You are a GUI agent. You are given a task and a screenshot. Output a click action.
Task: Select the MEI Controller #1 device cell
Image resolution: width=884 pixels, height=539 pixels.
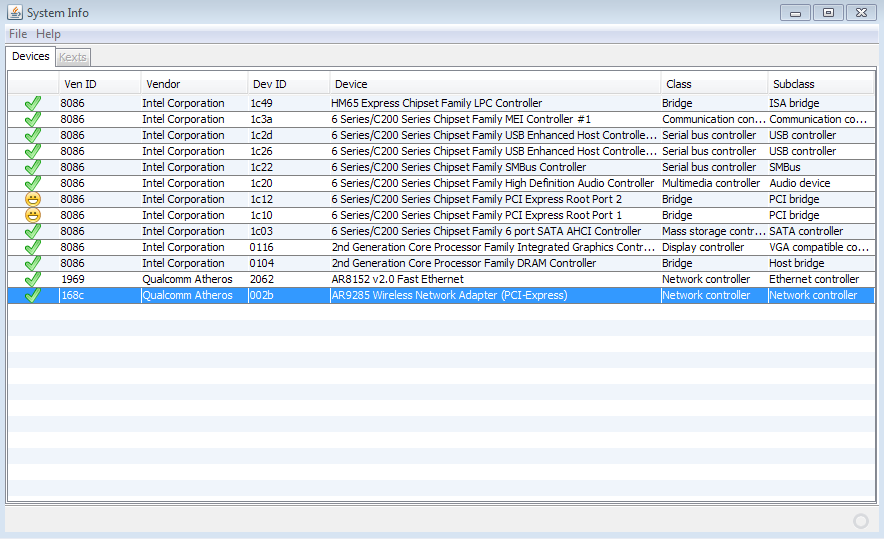(x=495, y=119)
